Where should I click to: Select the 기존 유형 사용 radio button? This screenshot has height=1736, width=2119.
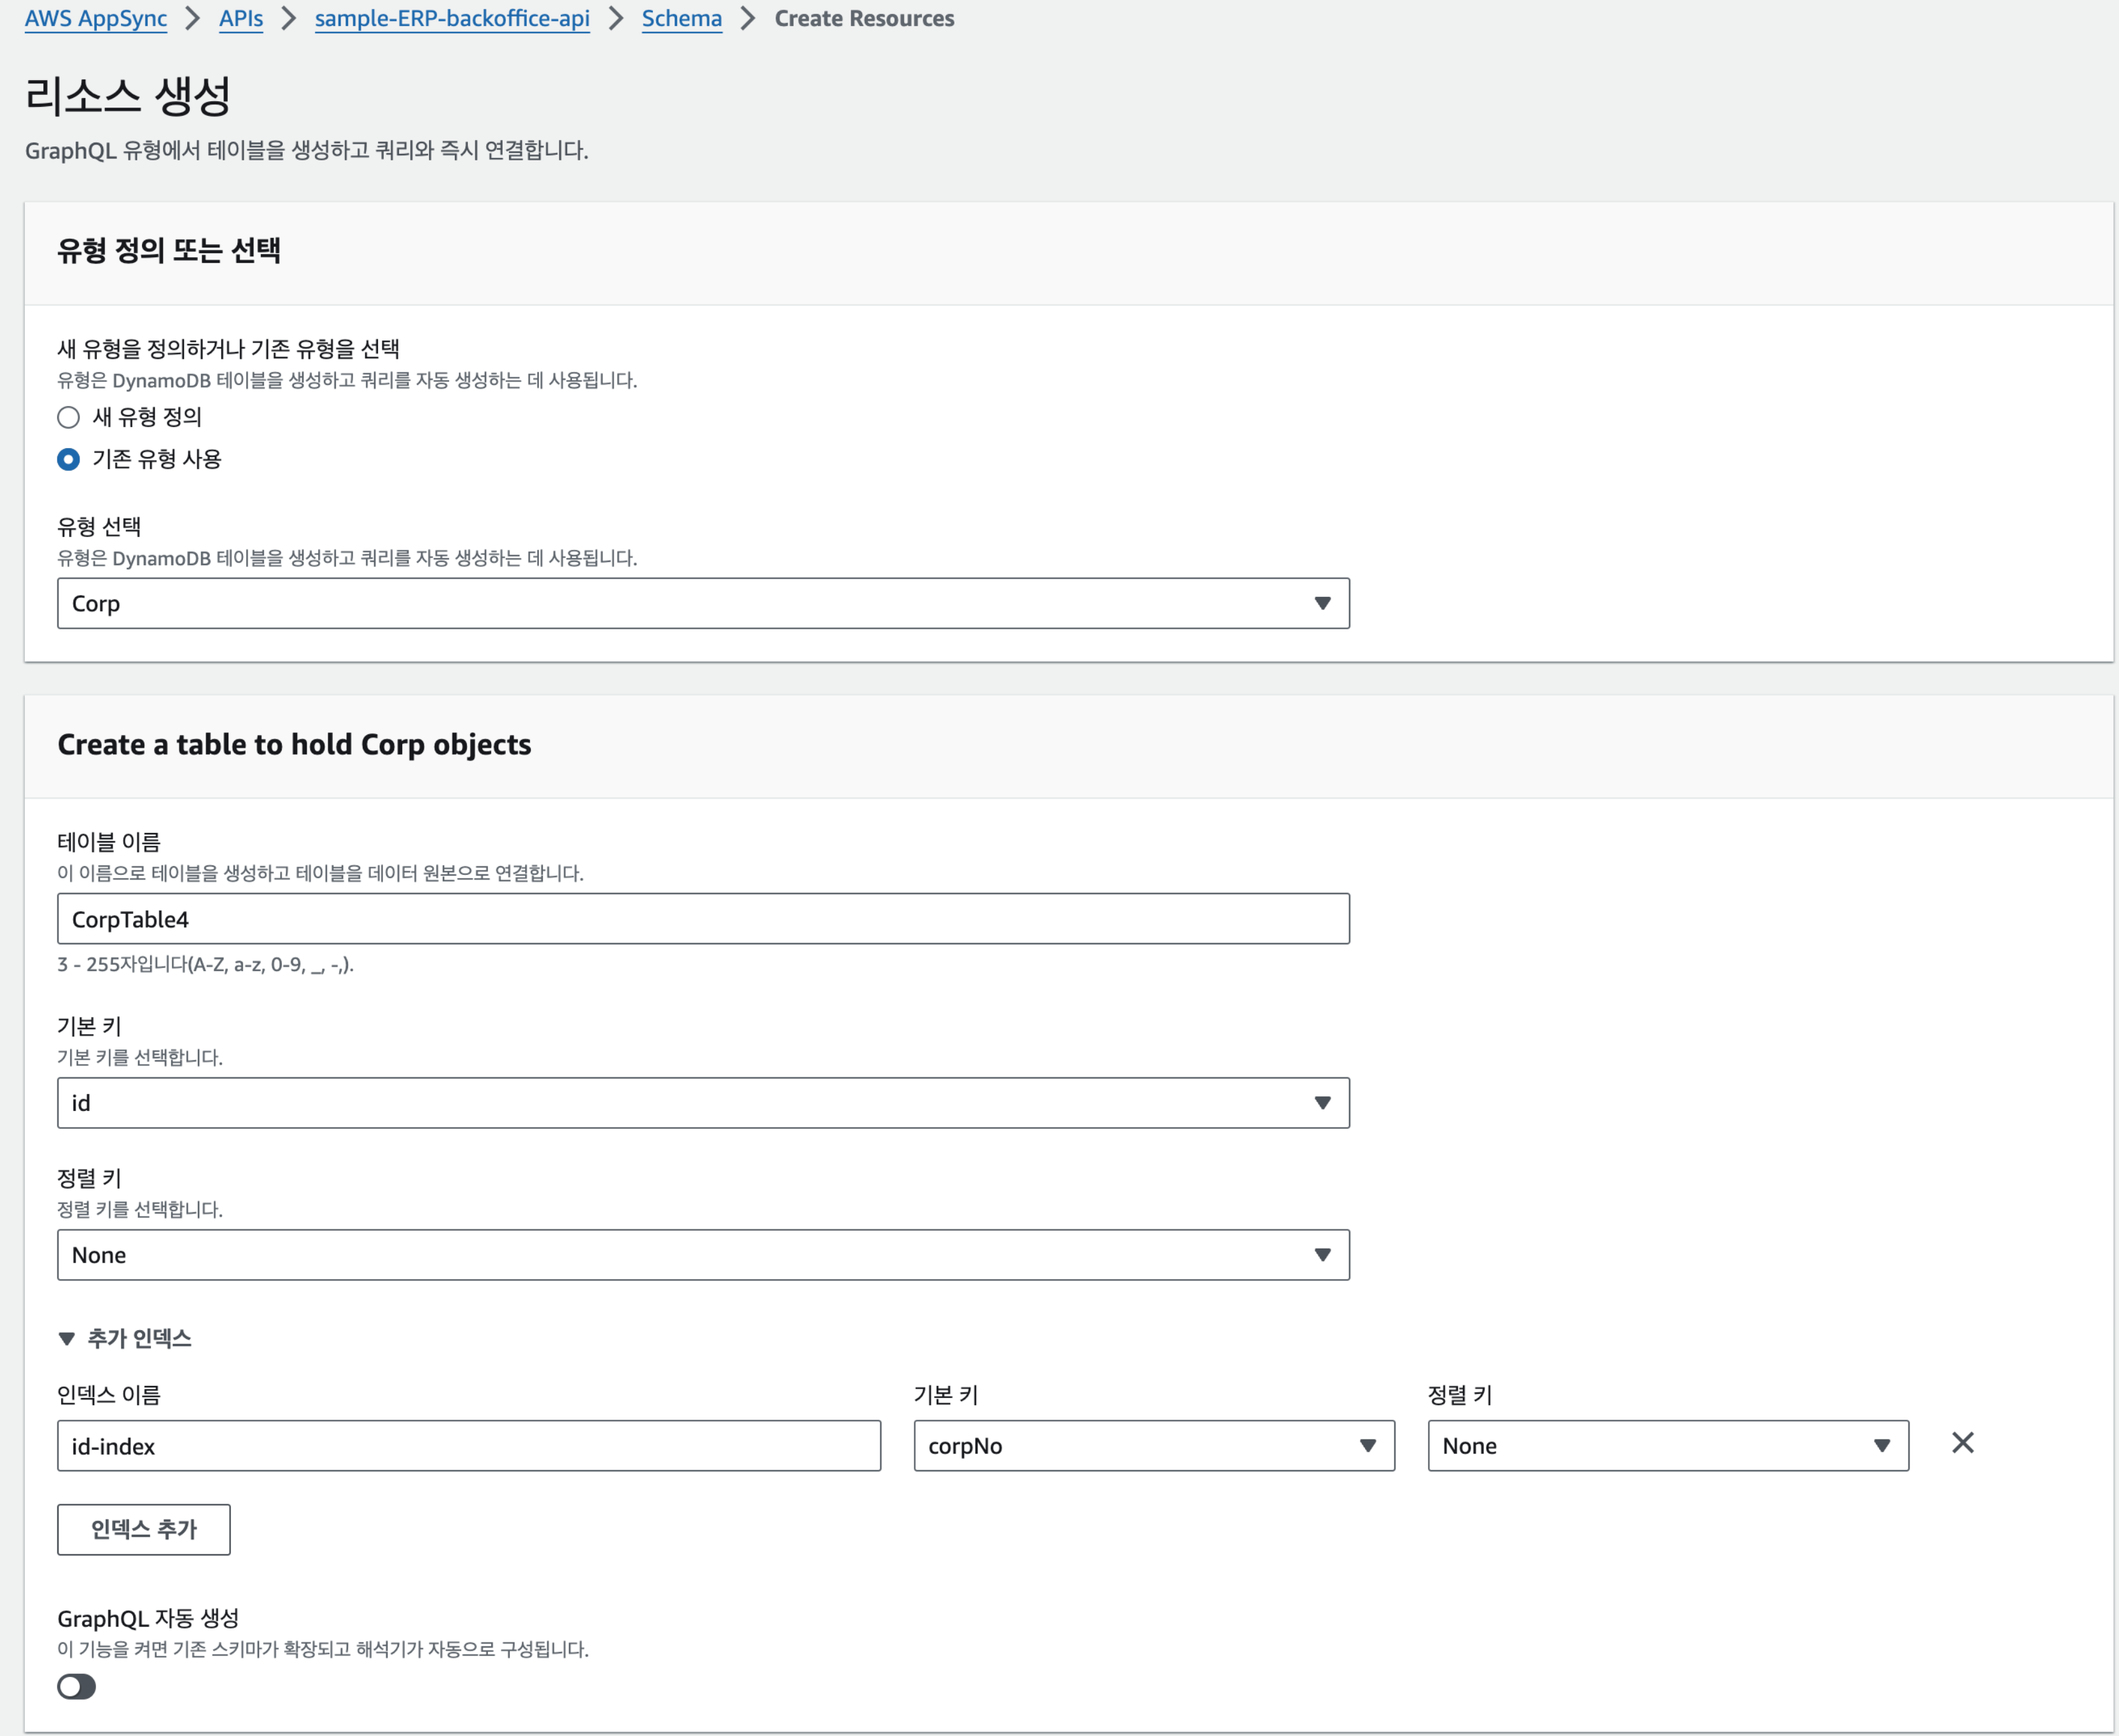click(68, 459)
